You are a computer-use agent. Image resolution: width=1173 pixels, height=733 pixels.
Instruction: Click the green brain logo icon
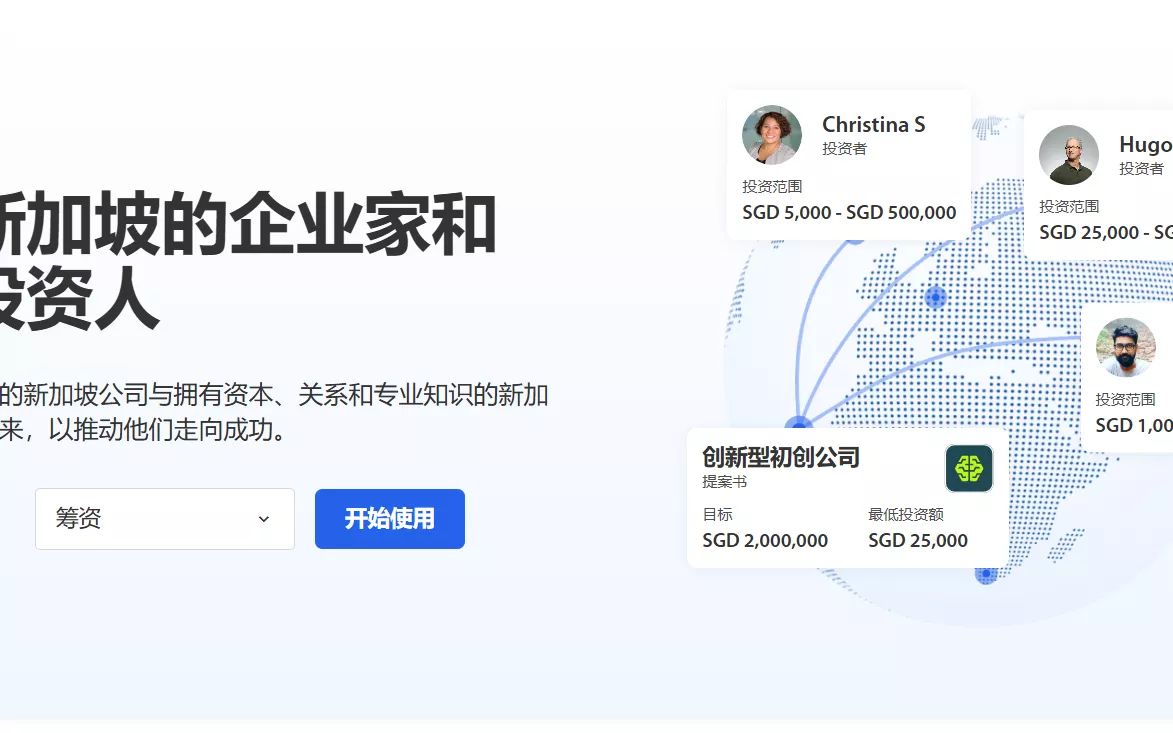(x=969, y=468)
